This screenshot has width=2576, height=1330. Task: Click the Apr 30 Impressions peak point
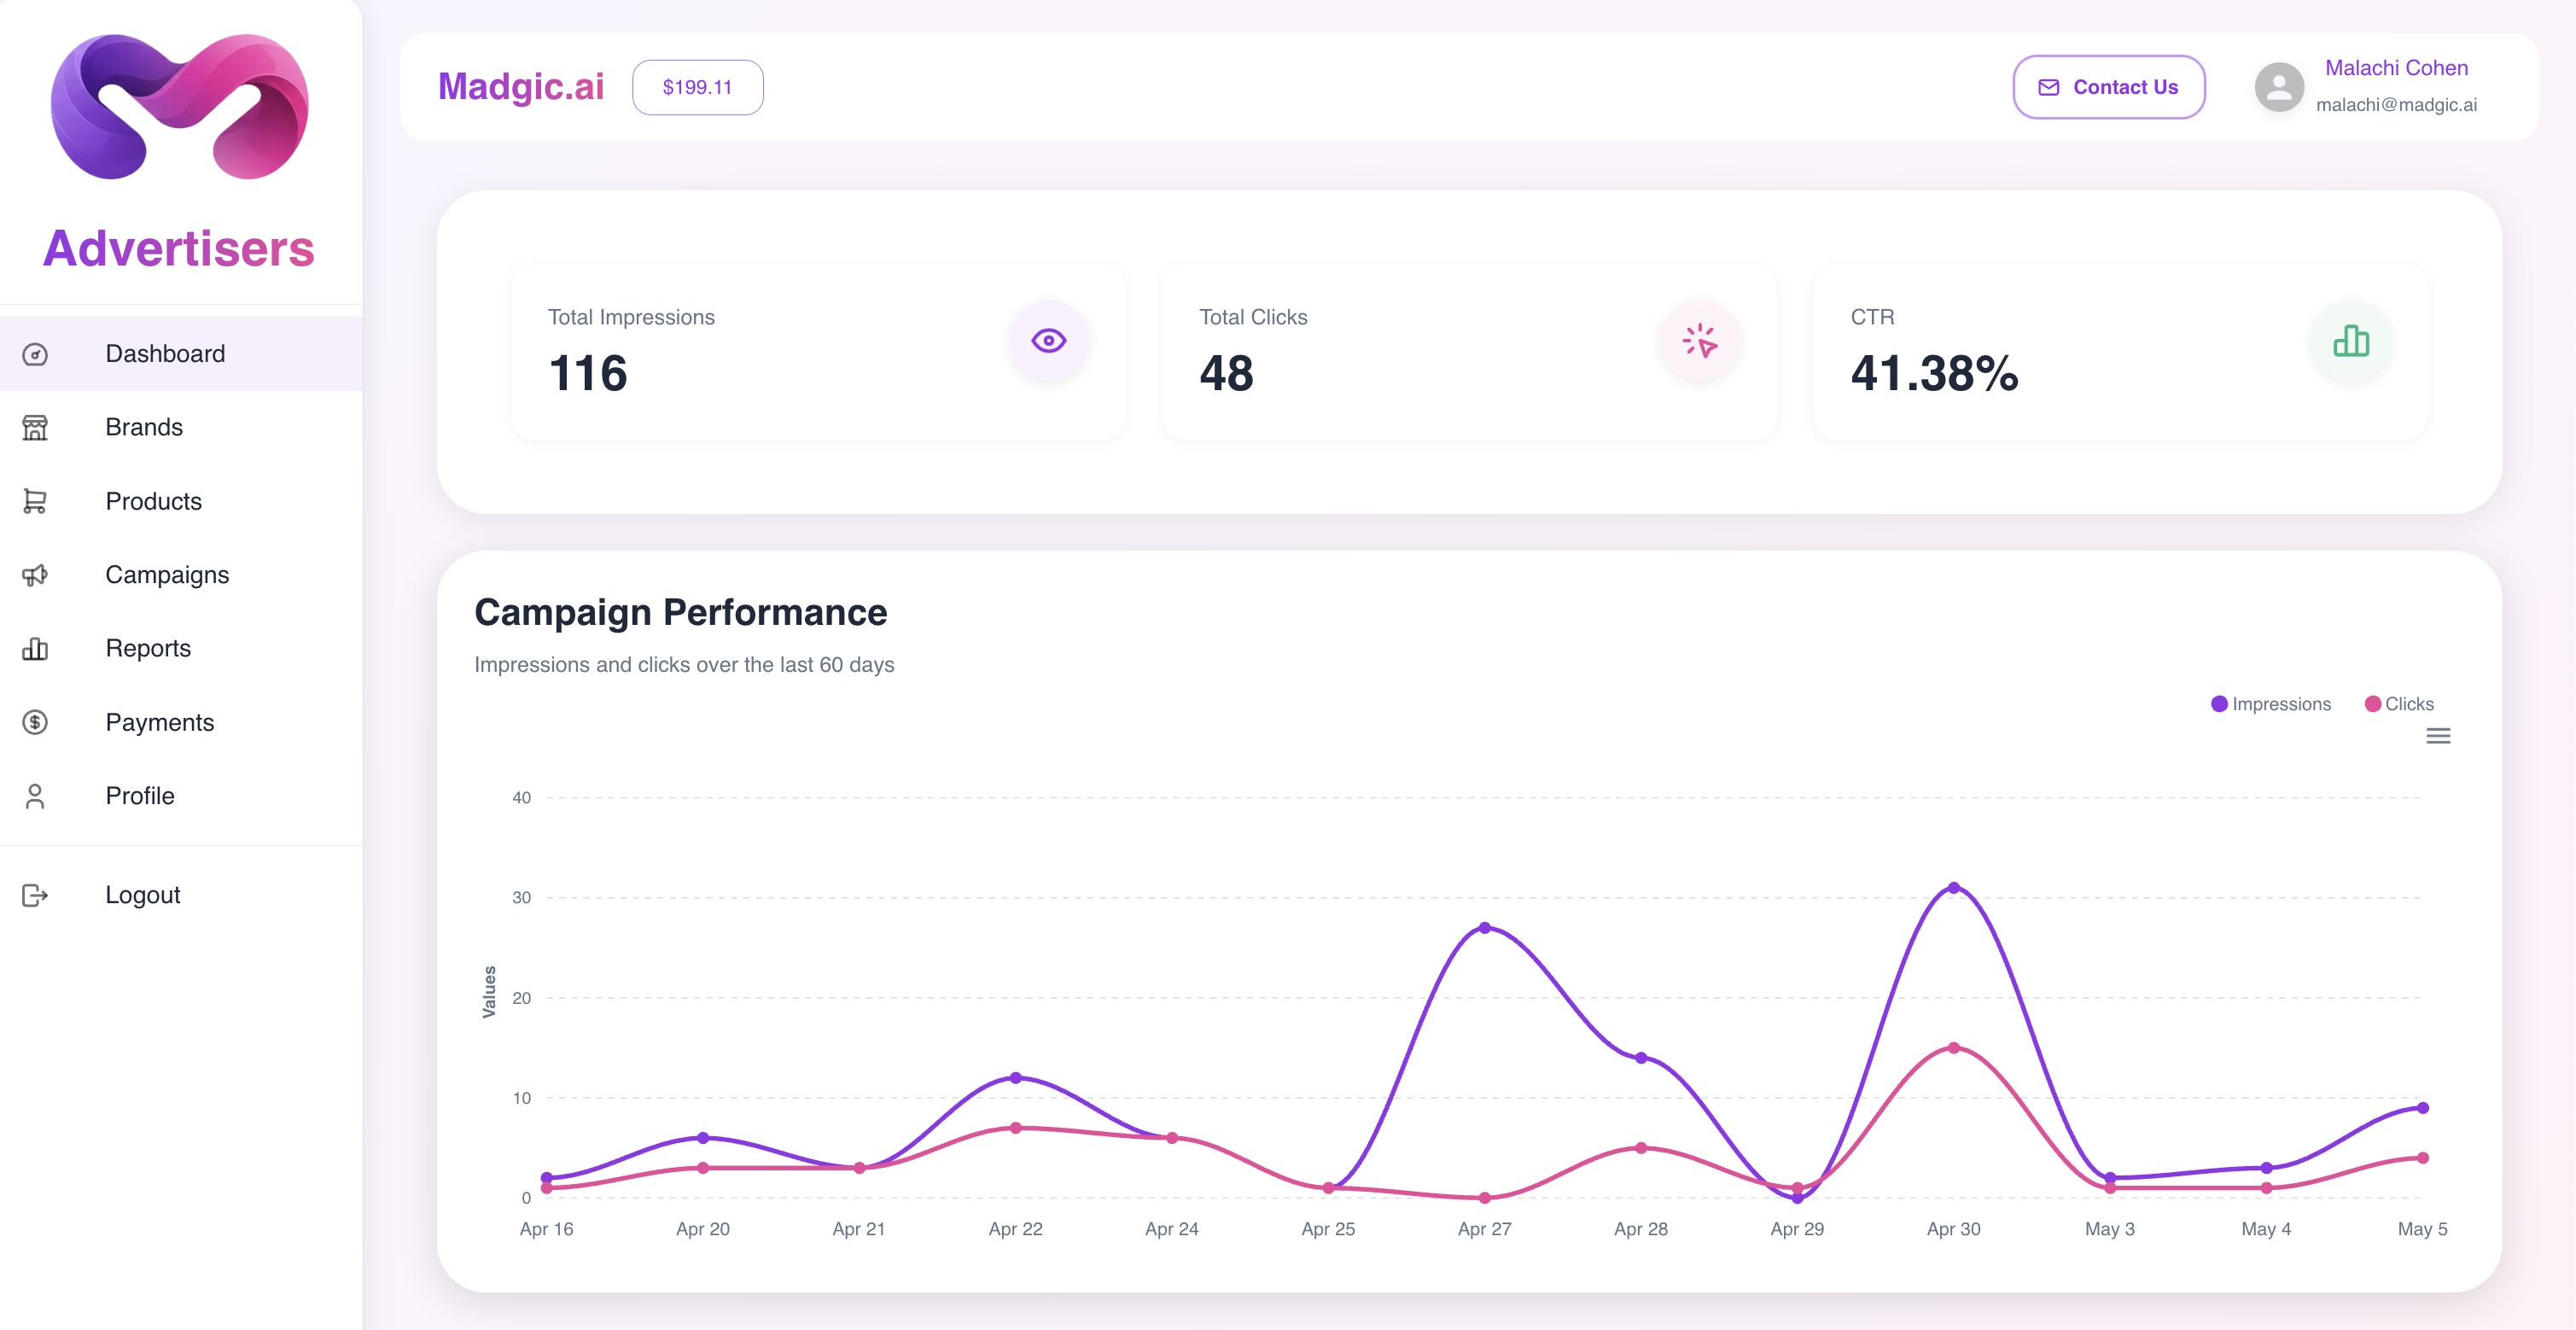(x=1953, y=888)
